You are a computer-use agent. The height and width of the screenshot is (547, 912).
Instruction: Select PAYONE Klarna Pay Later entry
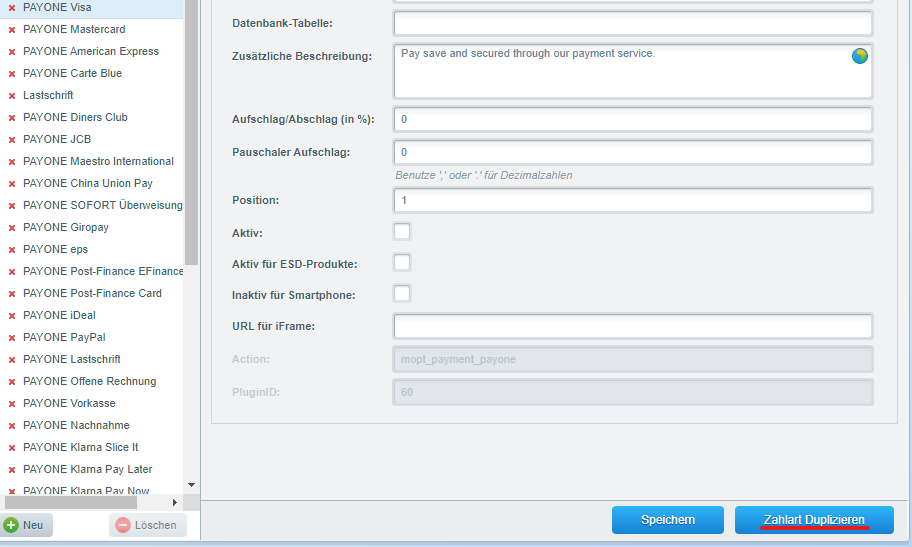pos(91,470)
